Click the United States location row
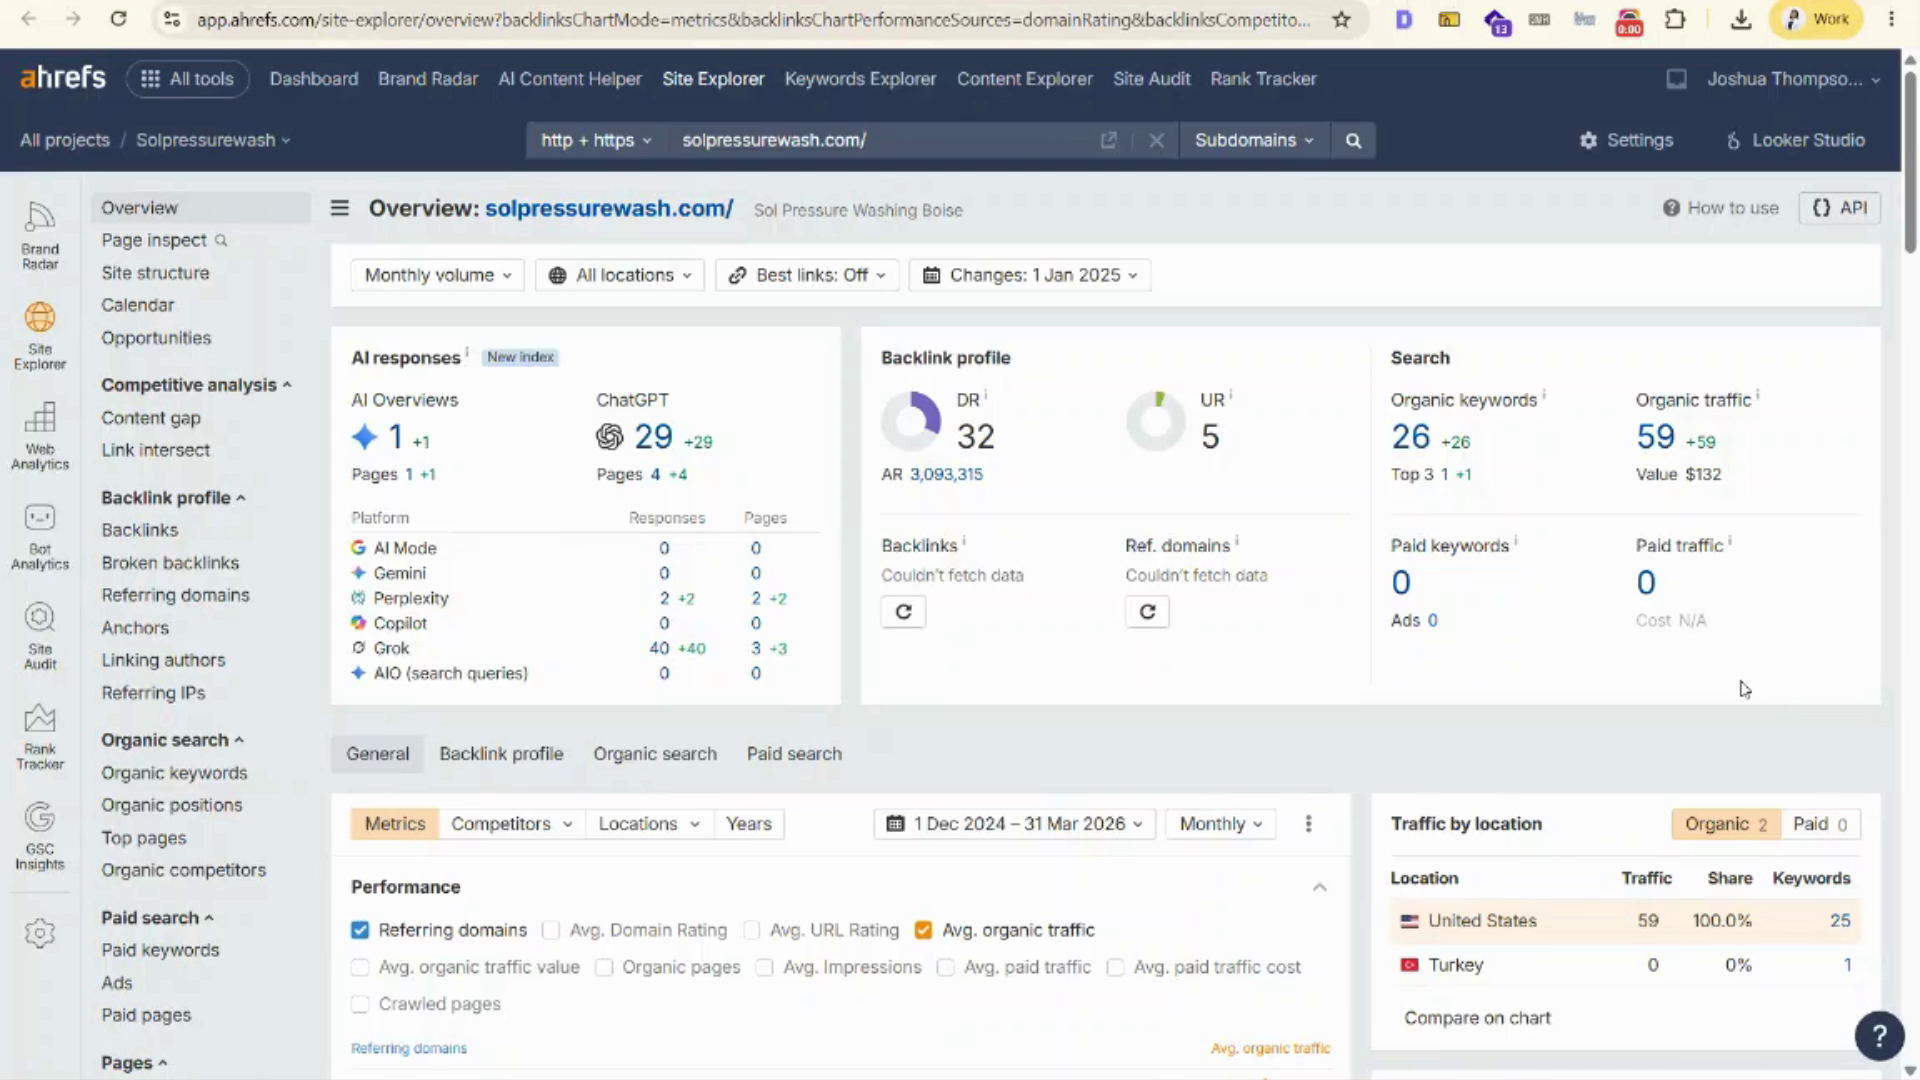The height and width of the screenshot is (1080, 1920). point(1625,921)
